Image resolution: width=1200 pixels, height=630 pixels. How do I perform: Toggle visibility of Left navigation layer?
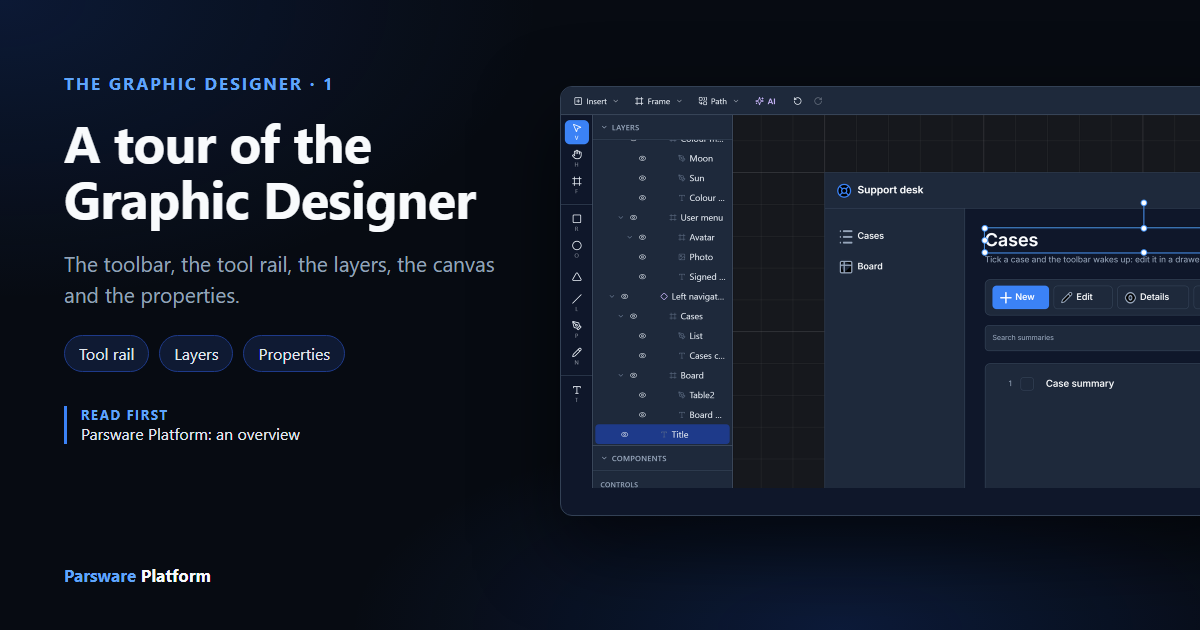(624, 297)
